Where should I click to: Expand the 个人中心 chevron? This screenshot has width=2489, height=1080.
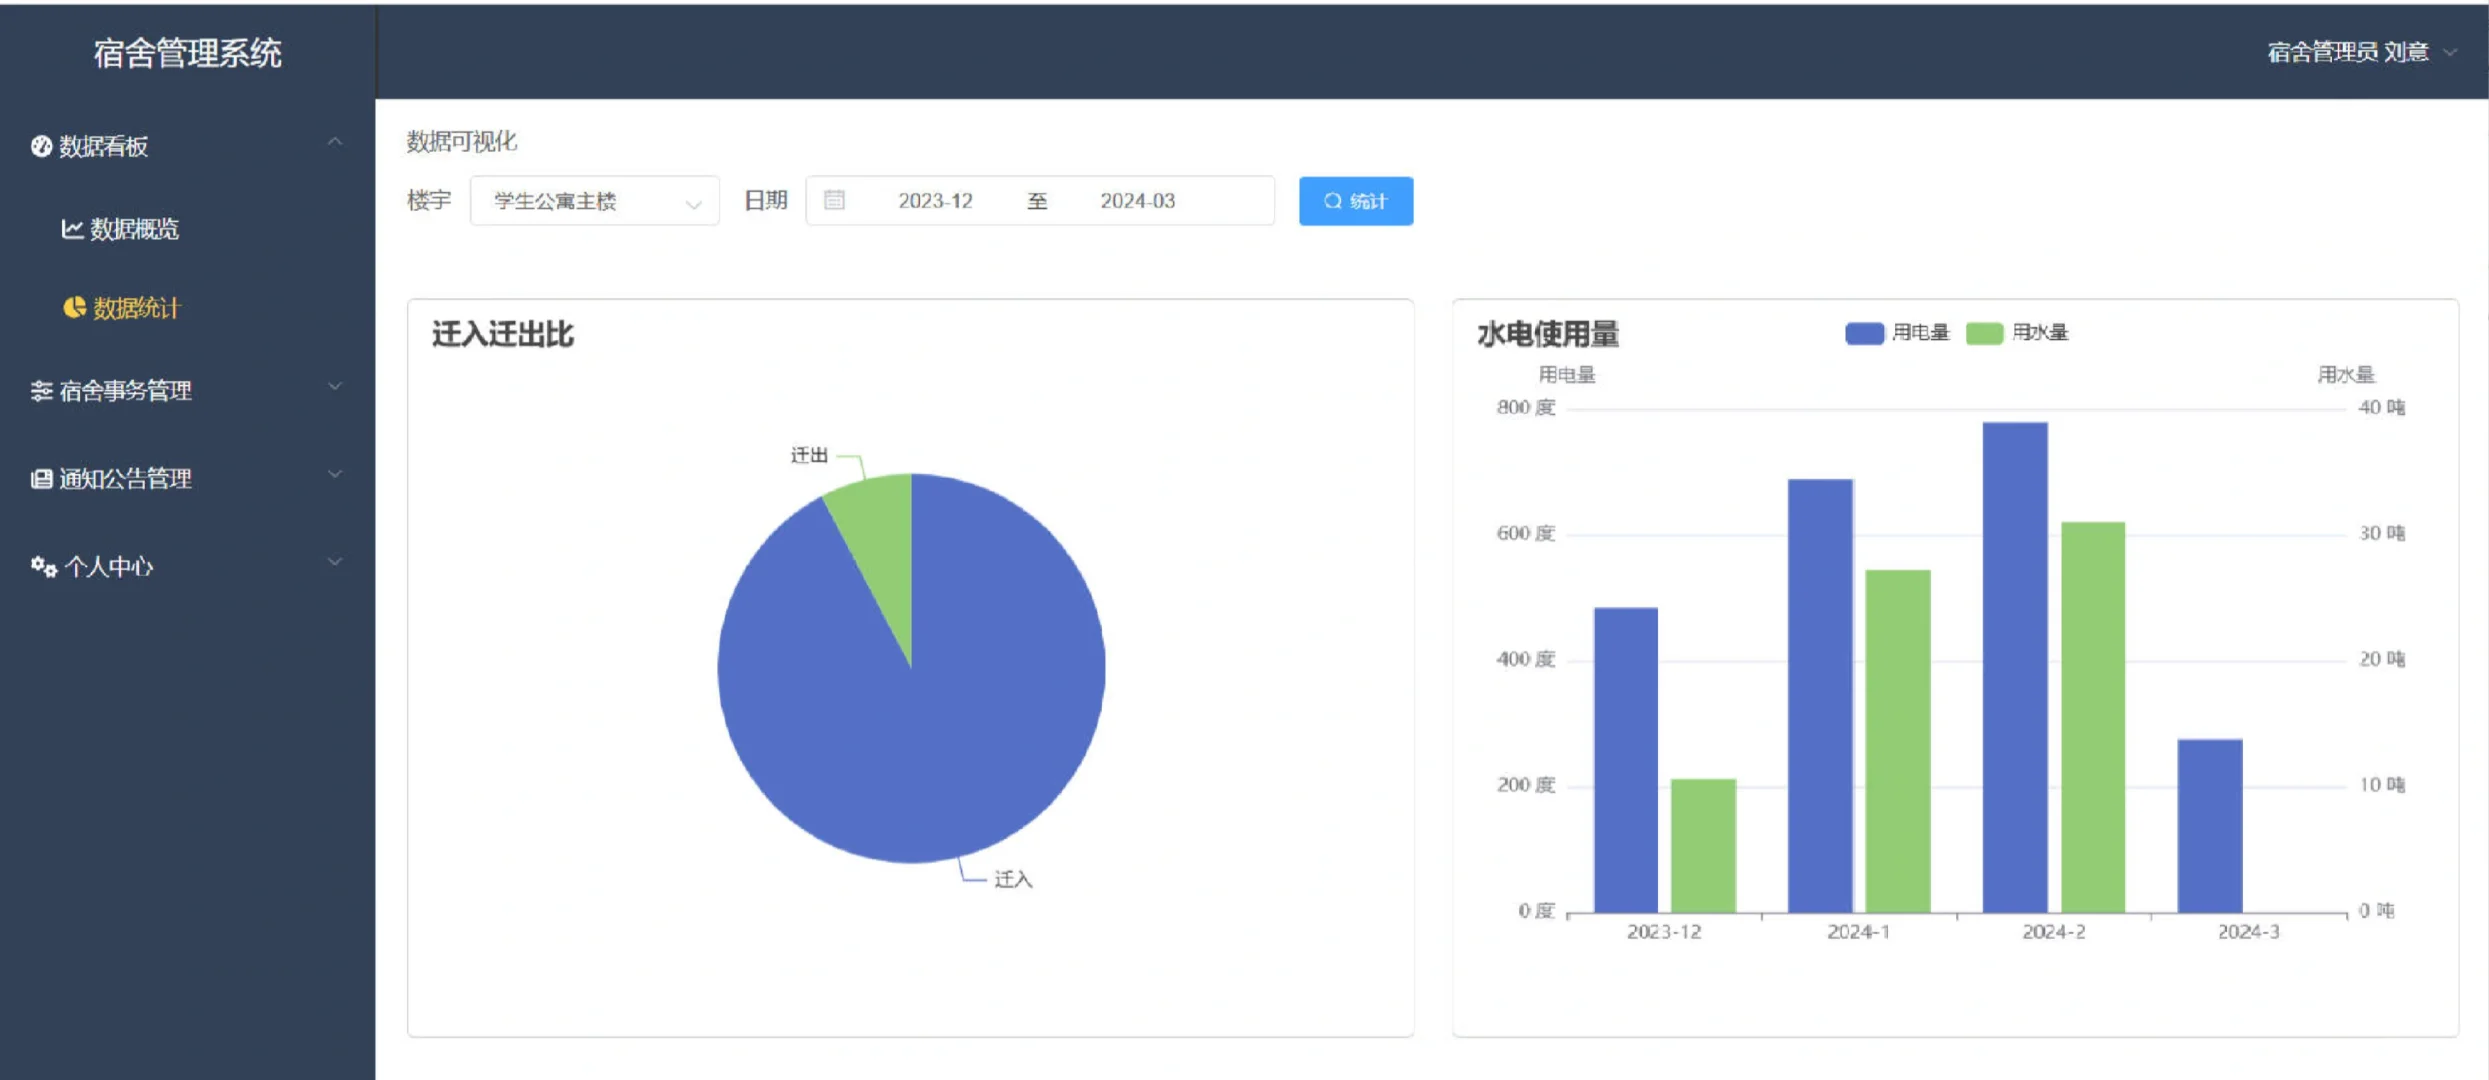335,562
